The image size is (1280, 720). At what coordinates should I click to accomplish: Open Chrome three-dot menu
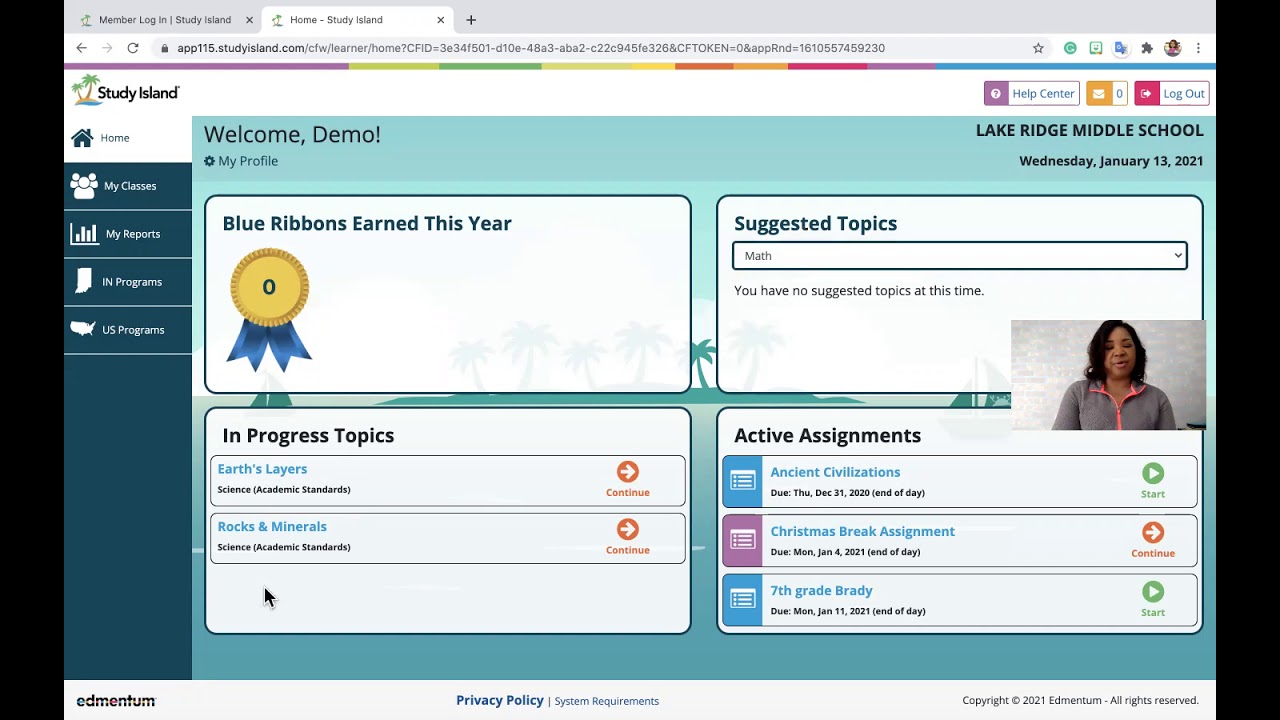click(x=1198, y=48)
